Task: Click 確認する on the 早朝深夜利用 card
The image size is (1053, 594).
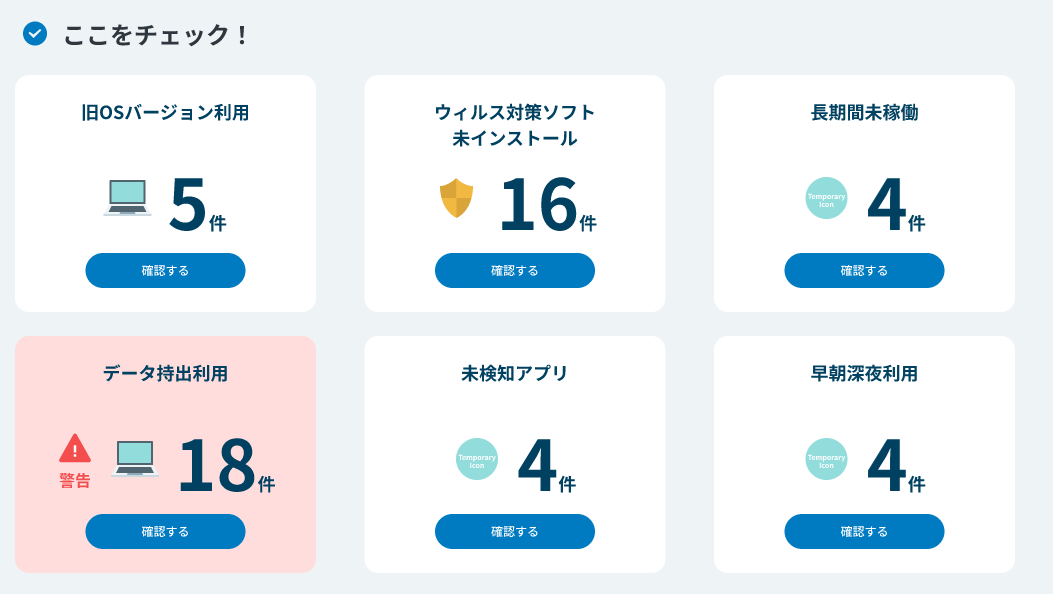Action: 863,531
